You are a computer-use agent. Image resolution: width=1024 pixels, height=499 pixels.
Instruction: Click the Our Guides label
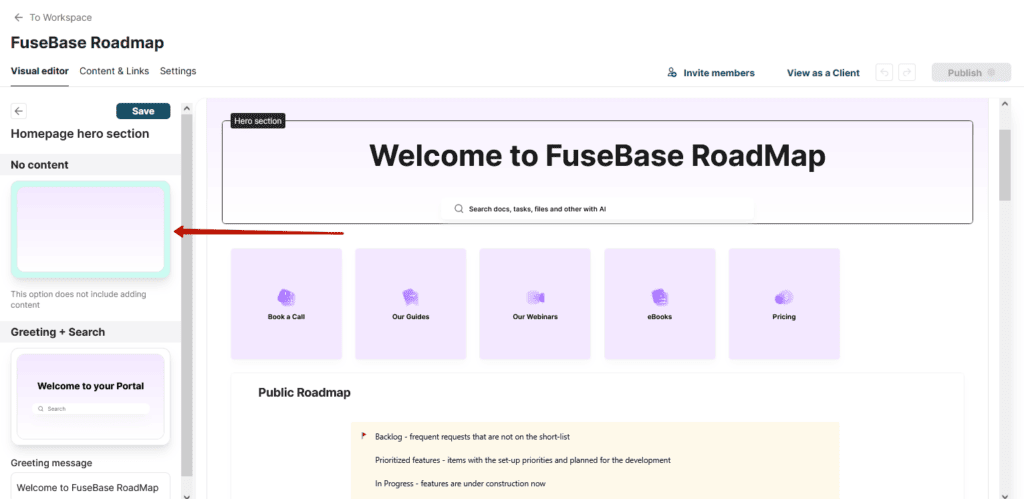[x=410, y=317]
